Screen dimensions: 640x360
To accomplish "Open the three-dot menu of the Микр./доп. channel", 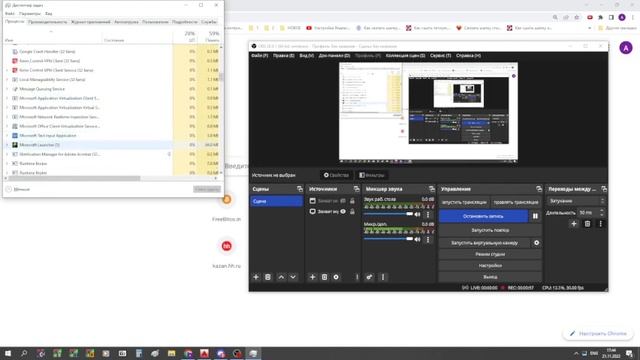I will click(428, 239).
